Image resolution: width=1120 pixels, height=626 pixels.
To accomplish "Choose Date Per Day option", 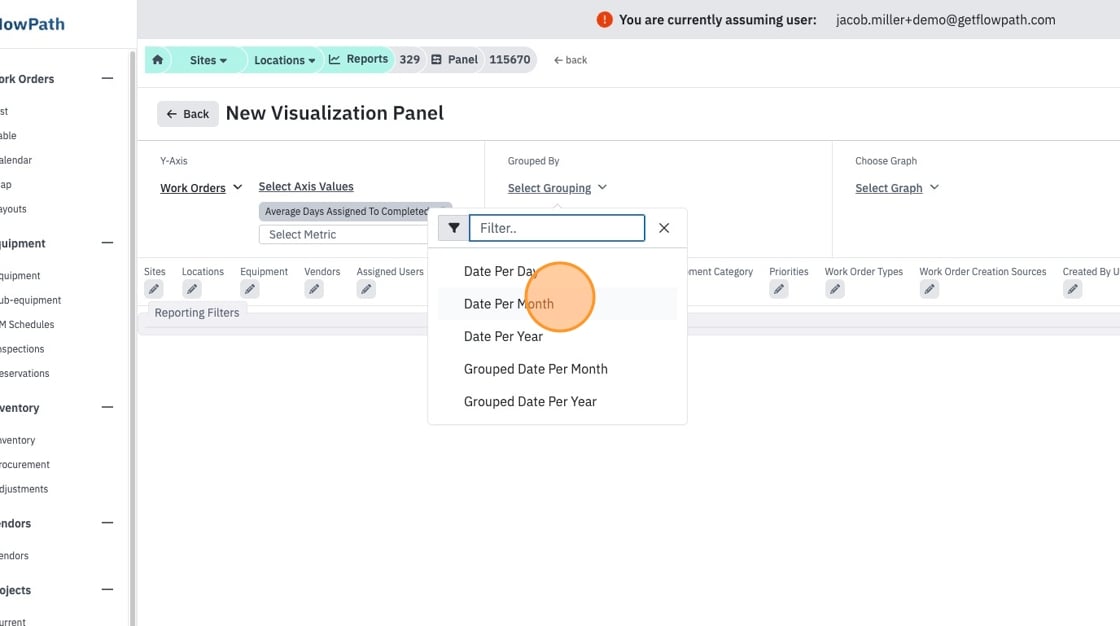I will [557, 272].
